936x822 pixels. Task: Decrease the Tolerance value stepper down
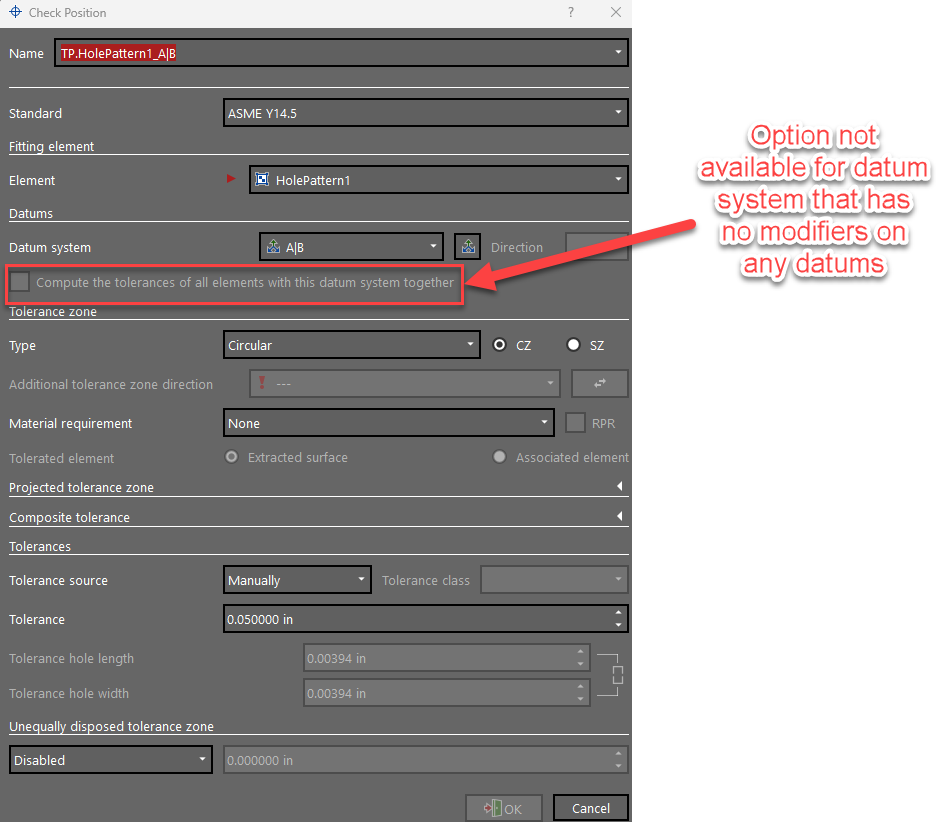[618, 625]
